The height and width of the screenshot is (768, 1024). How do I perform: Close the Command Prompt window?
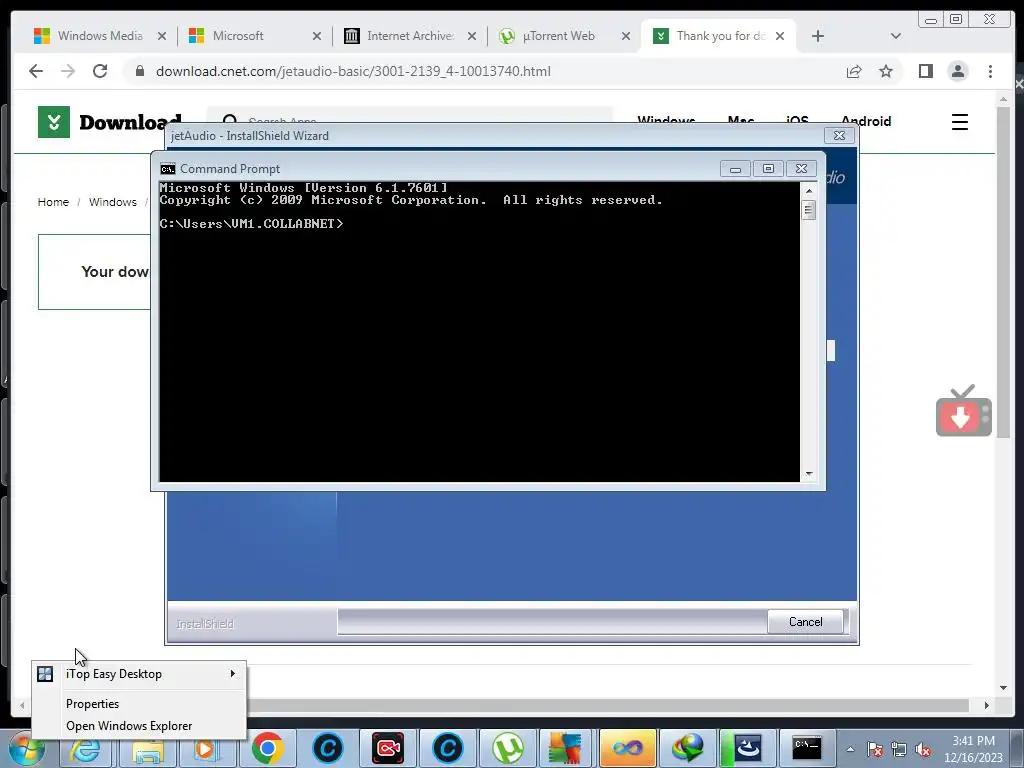801,168
